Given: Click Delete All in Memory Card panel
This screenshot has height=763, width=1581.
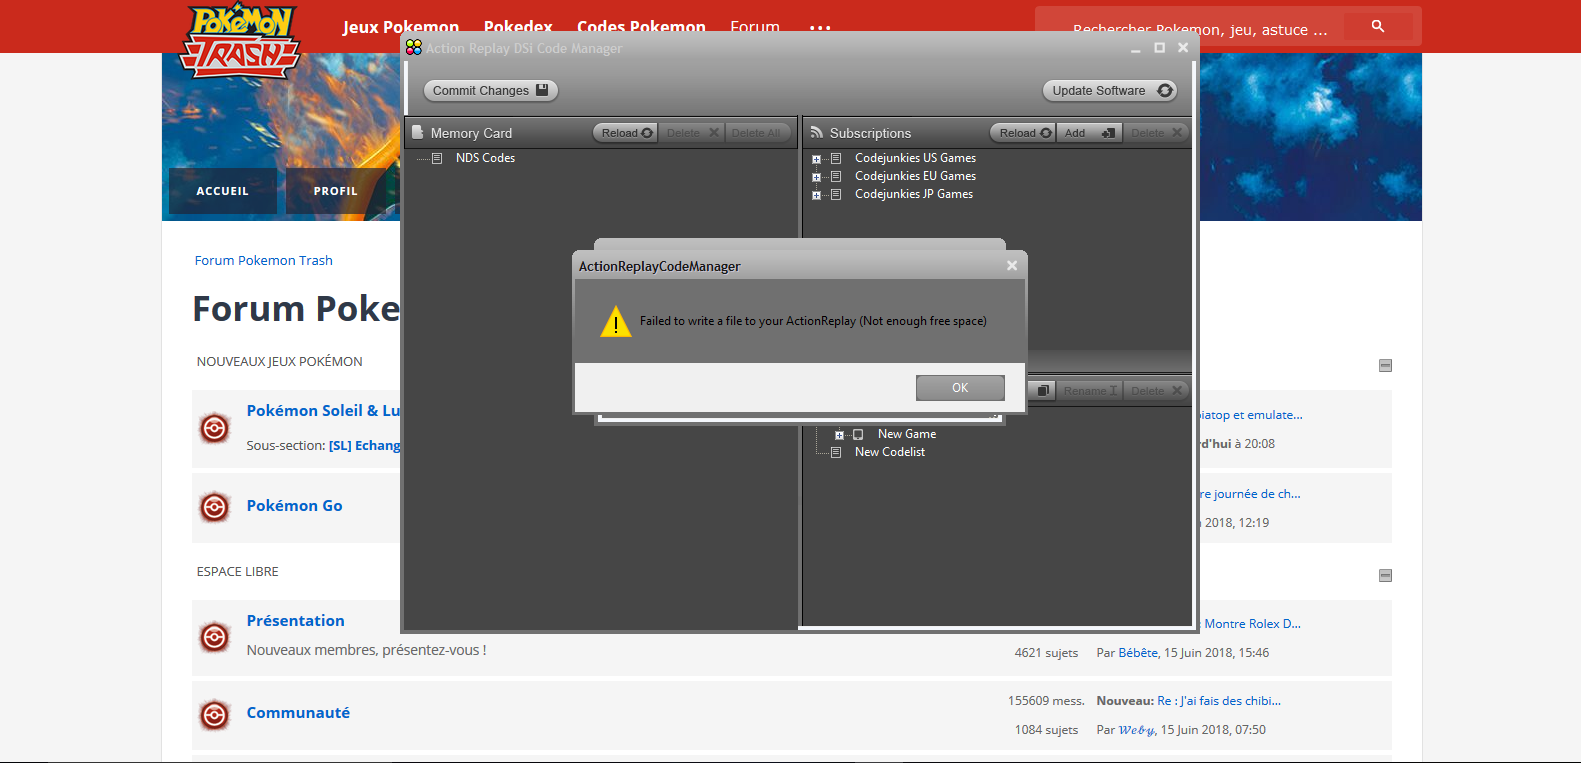Looking at the screenshot, I should pos(756,133).
